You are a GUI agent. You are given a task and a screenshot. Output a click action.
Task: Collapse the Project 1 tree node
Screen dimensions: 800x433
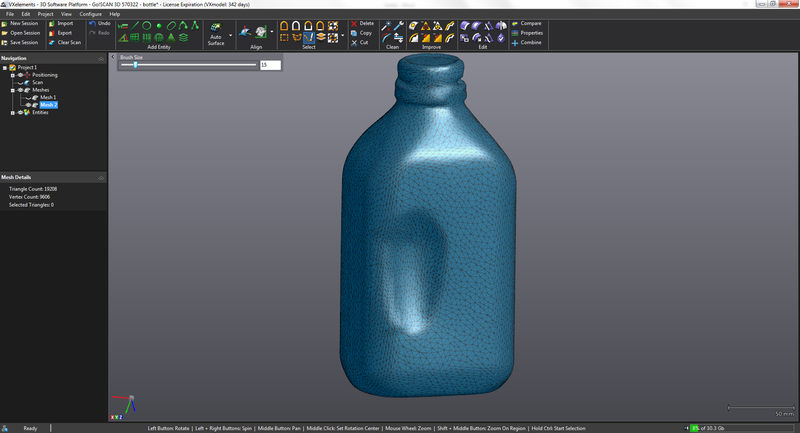(5, 67)
